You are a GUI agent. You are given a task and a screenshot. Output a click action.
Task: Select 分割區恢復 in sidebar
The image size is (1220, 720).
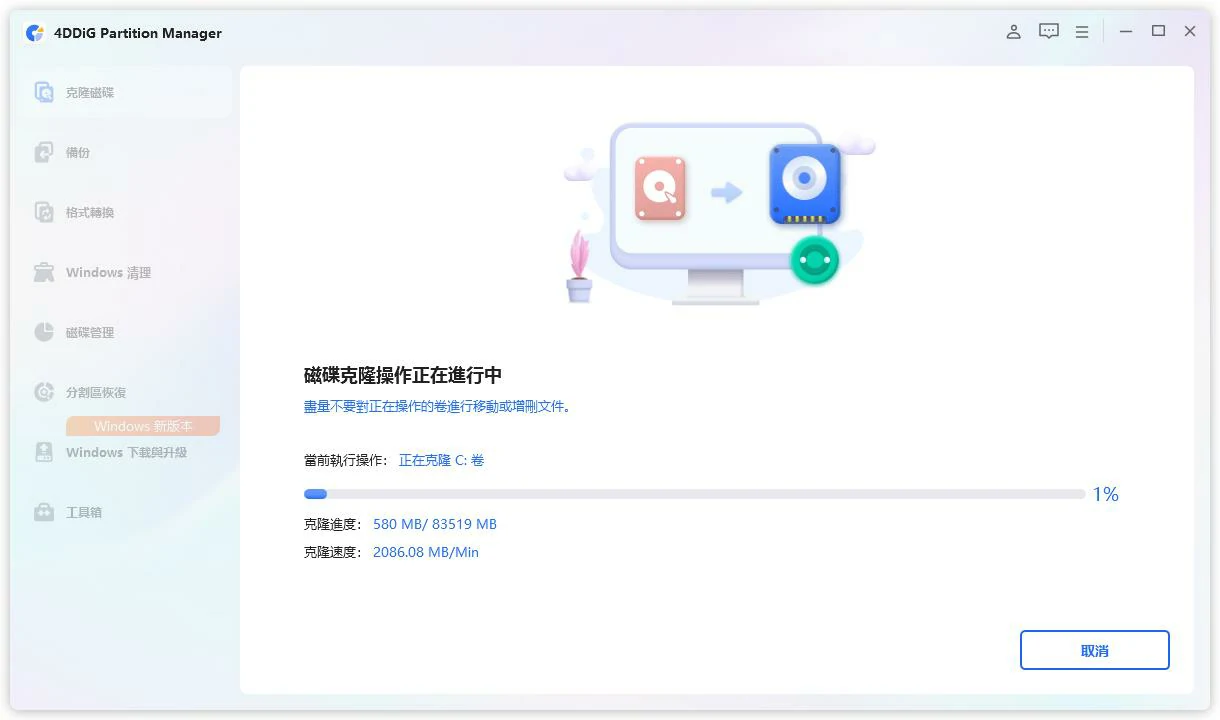coord(123,392)
